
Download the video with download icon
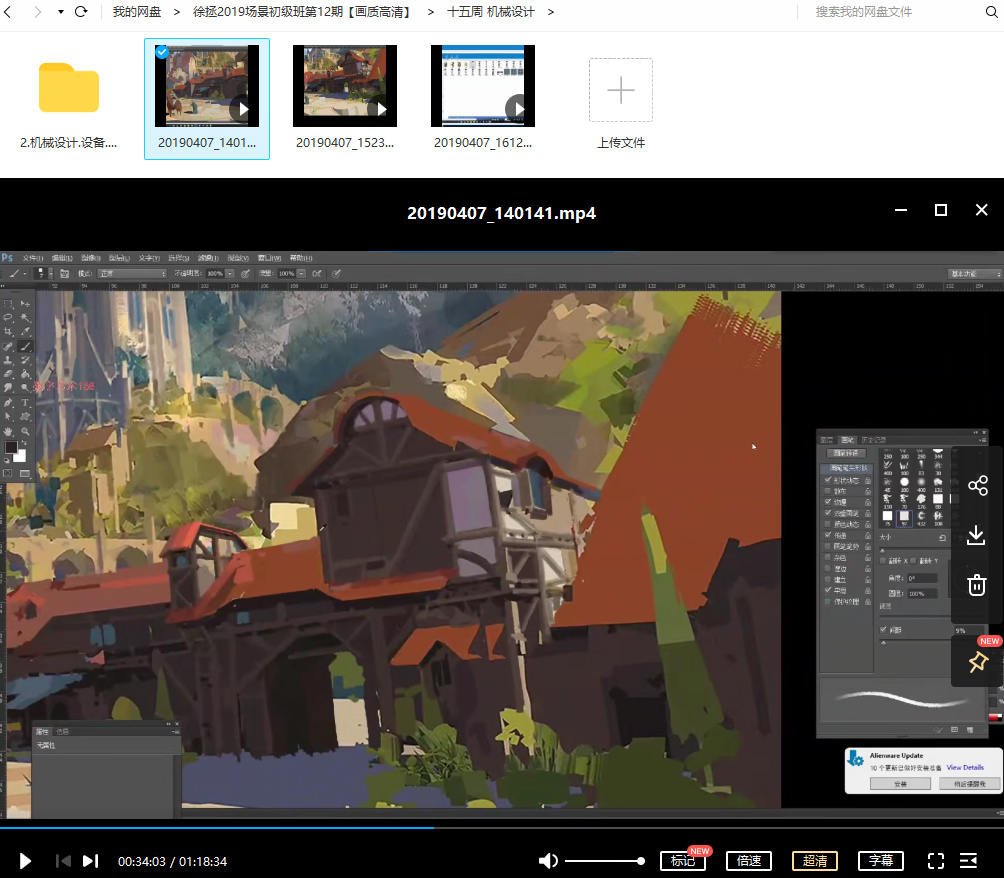[976, 535]
